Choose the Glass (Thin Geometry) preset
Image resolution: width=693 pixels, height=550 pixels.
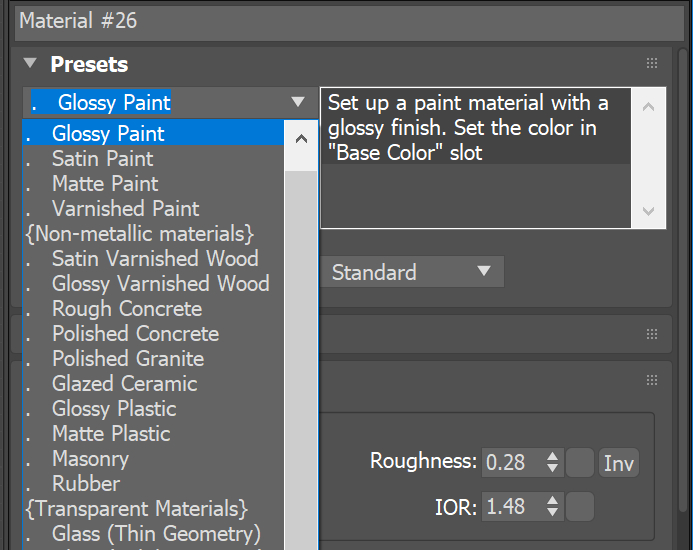click(153, 533)
